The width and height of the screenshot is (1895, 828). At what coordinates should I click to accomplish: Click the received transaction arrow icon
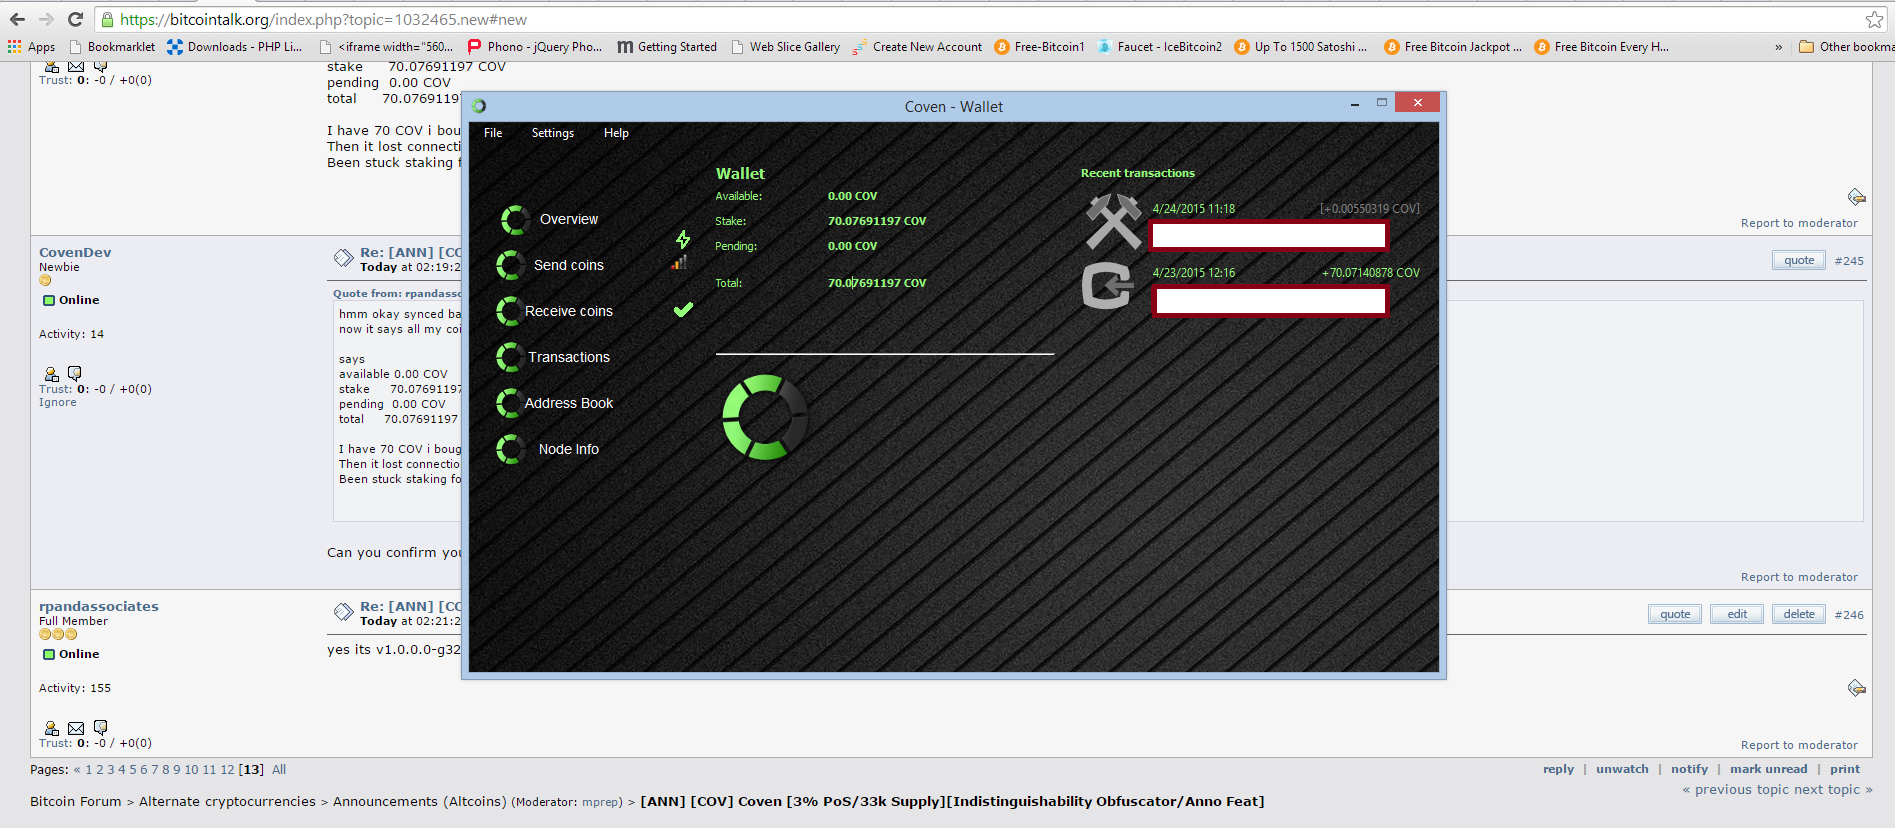point(1108,286)
